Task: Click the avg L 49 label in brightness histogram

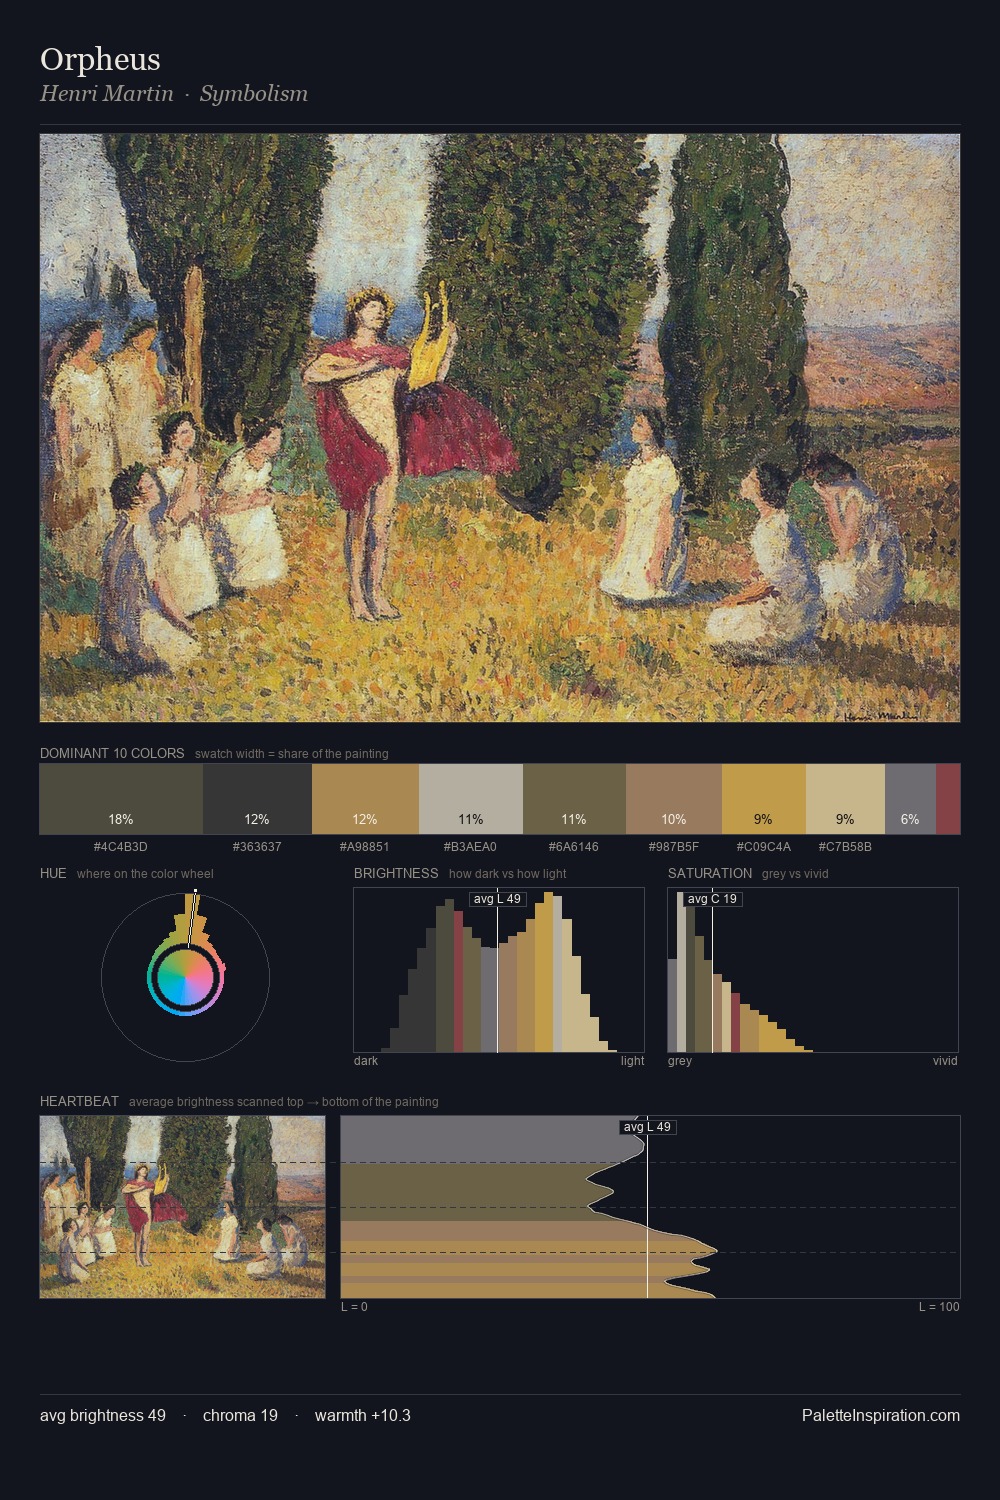Action: coord(497,899)
